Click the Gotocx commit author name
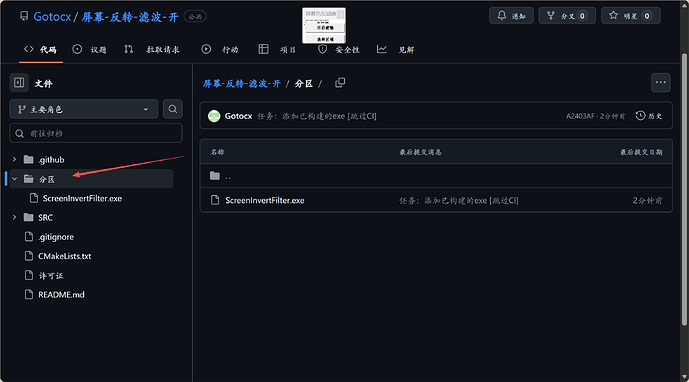This screenshot has height=382, width=689. point(238,116)
